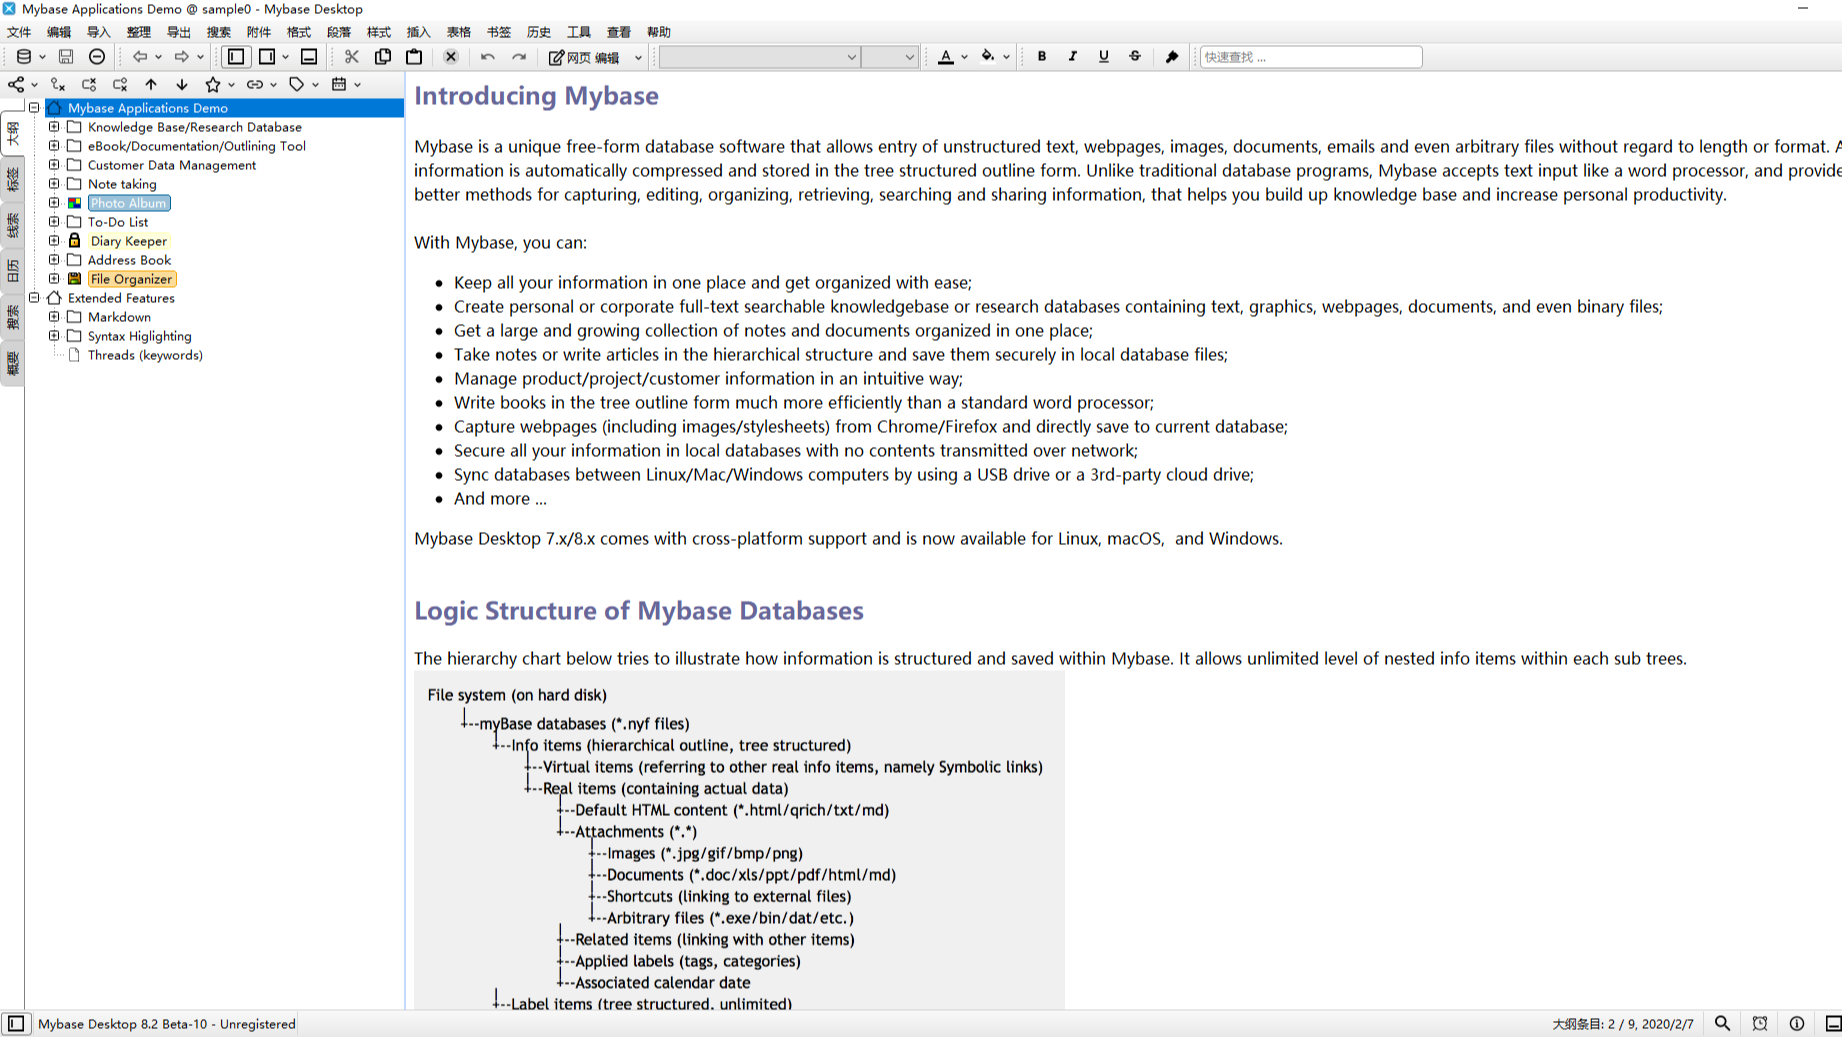Open the database icon in main toolbar
The image size is (1842, 1037).
tap(24, 57)
